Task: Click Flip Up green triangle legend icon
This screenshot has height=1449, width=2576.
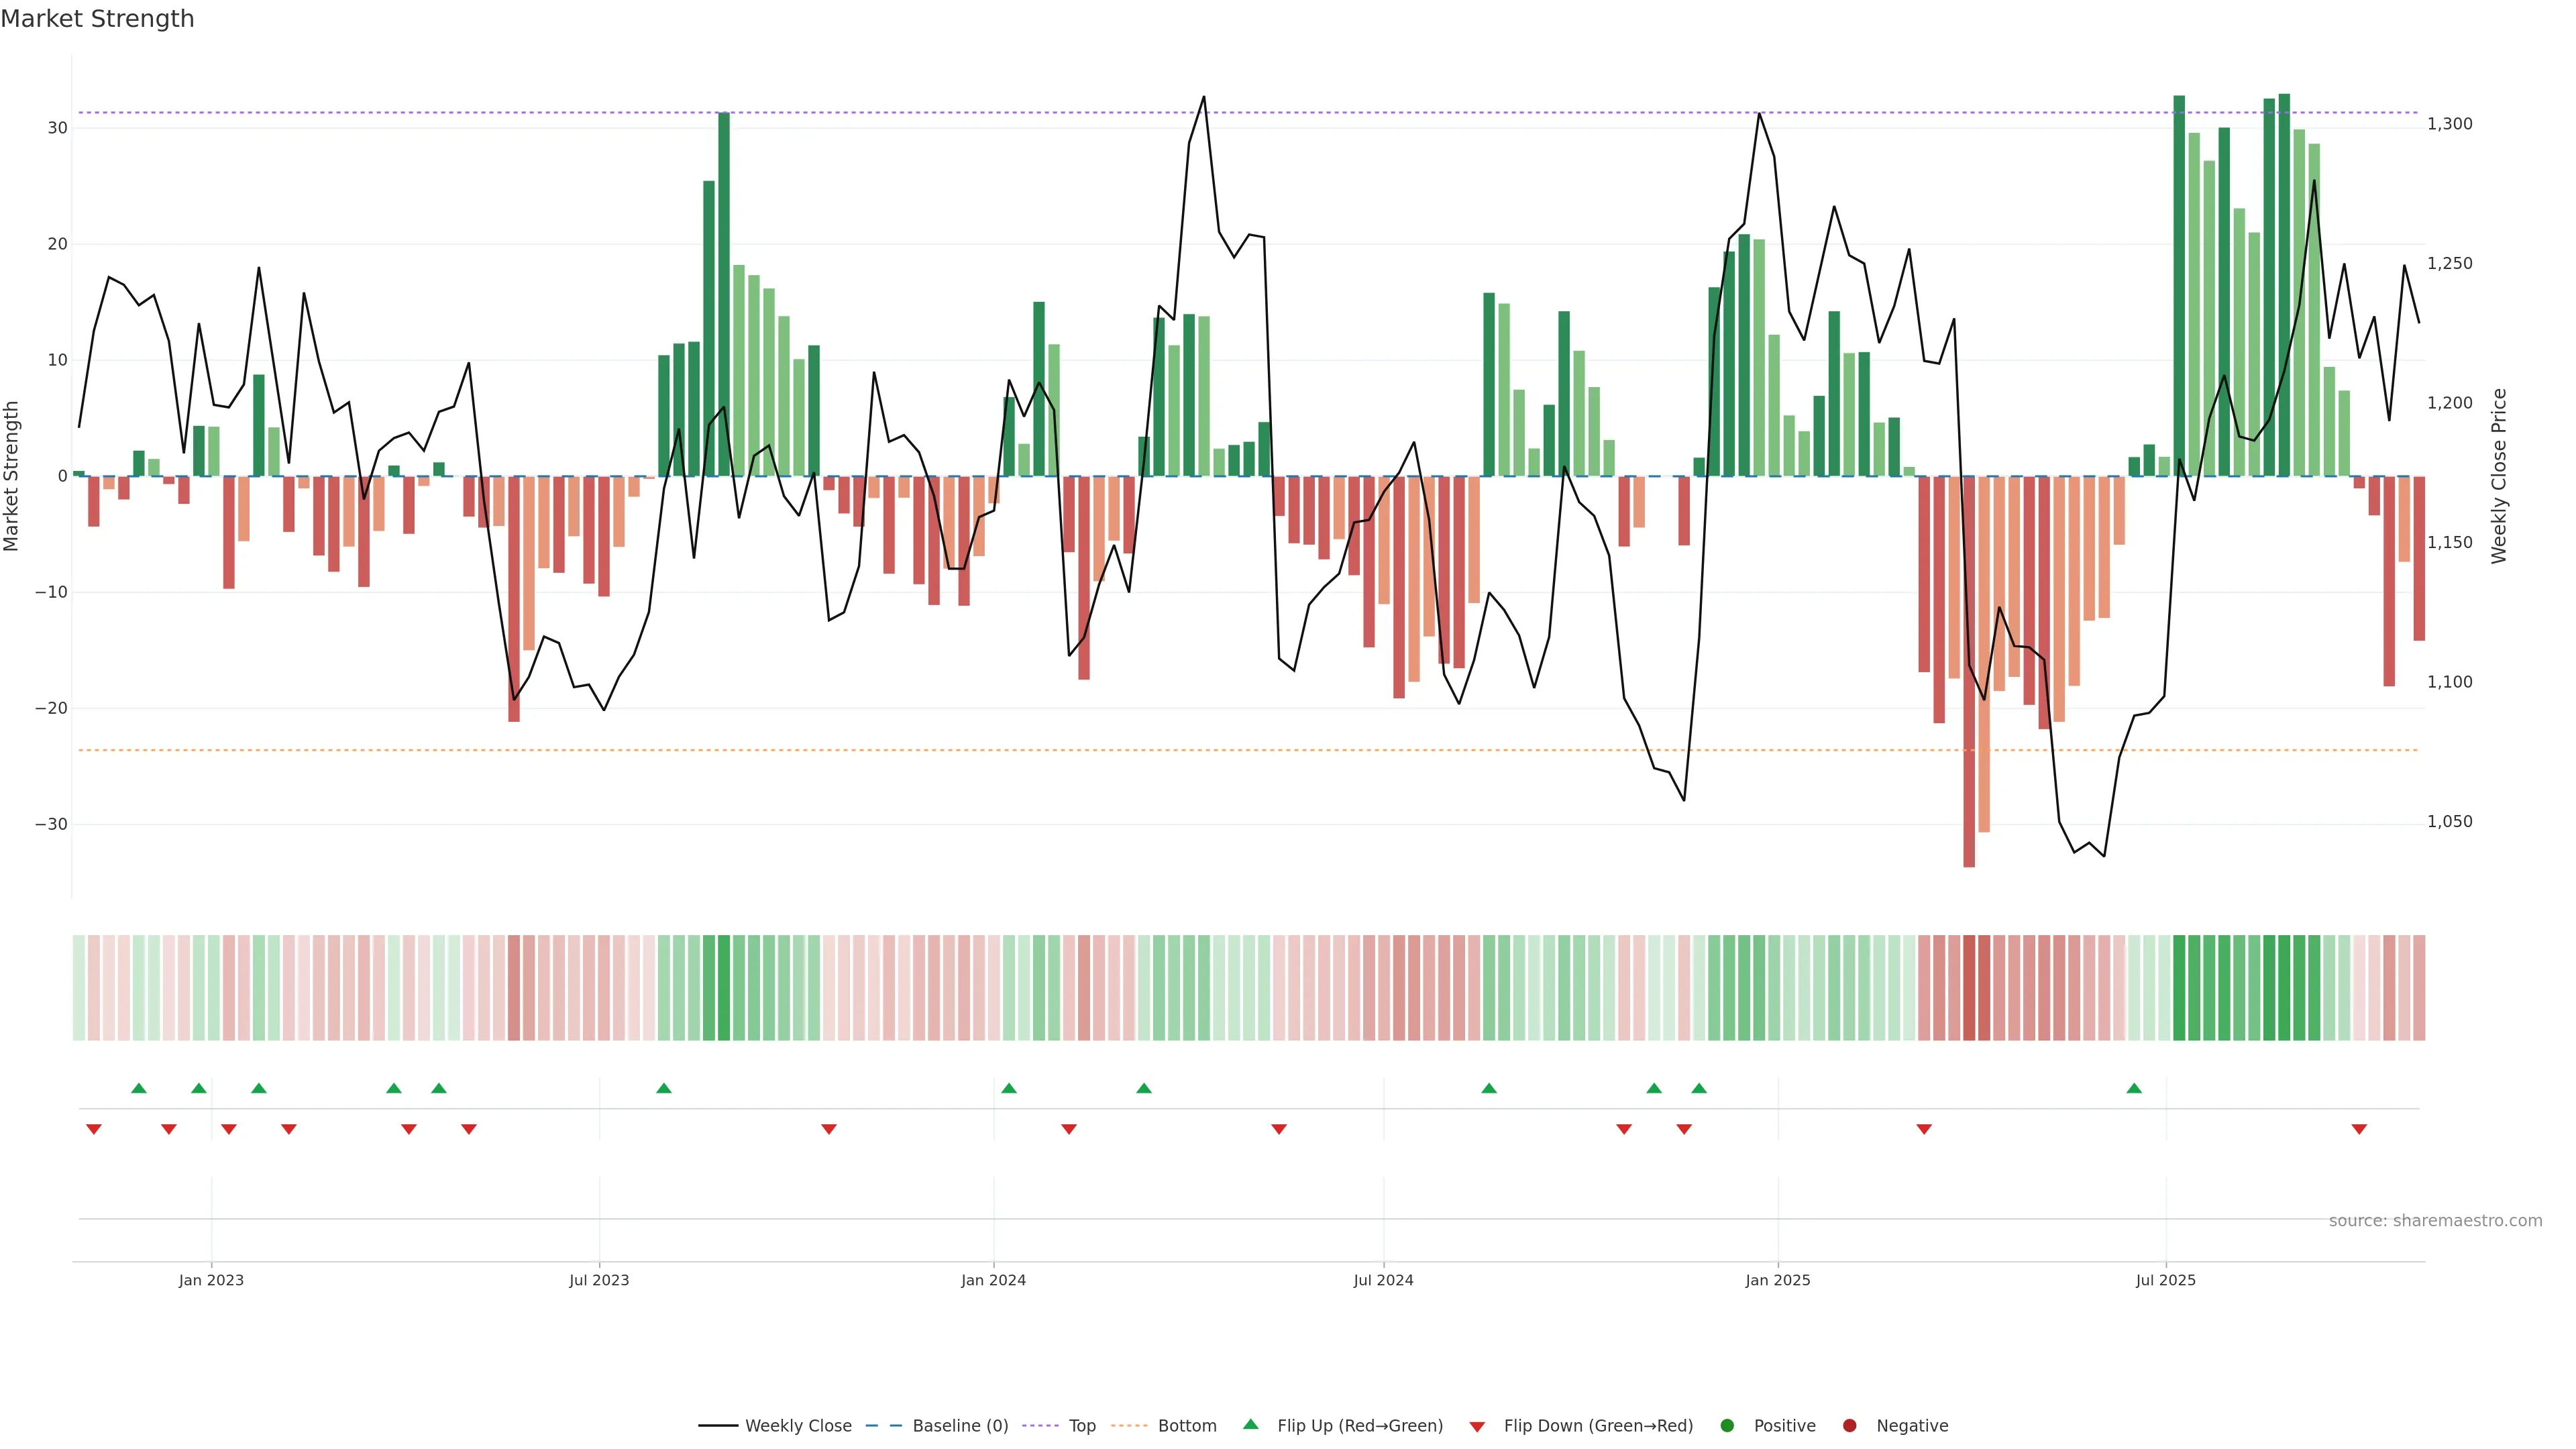Action: click(x=1250, y=1425)
